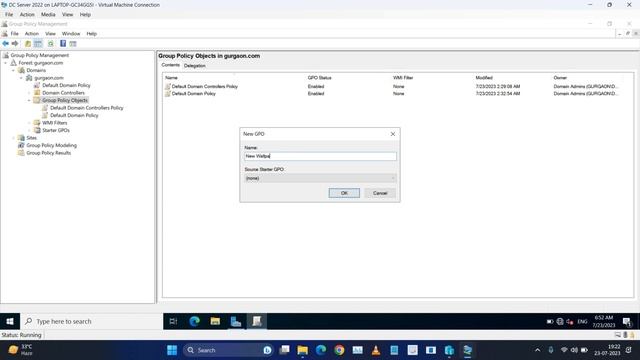Open the Media menu
This screenshot has width=640, height=360.
[x=48, y=15]
